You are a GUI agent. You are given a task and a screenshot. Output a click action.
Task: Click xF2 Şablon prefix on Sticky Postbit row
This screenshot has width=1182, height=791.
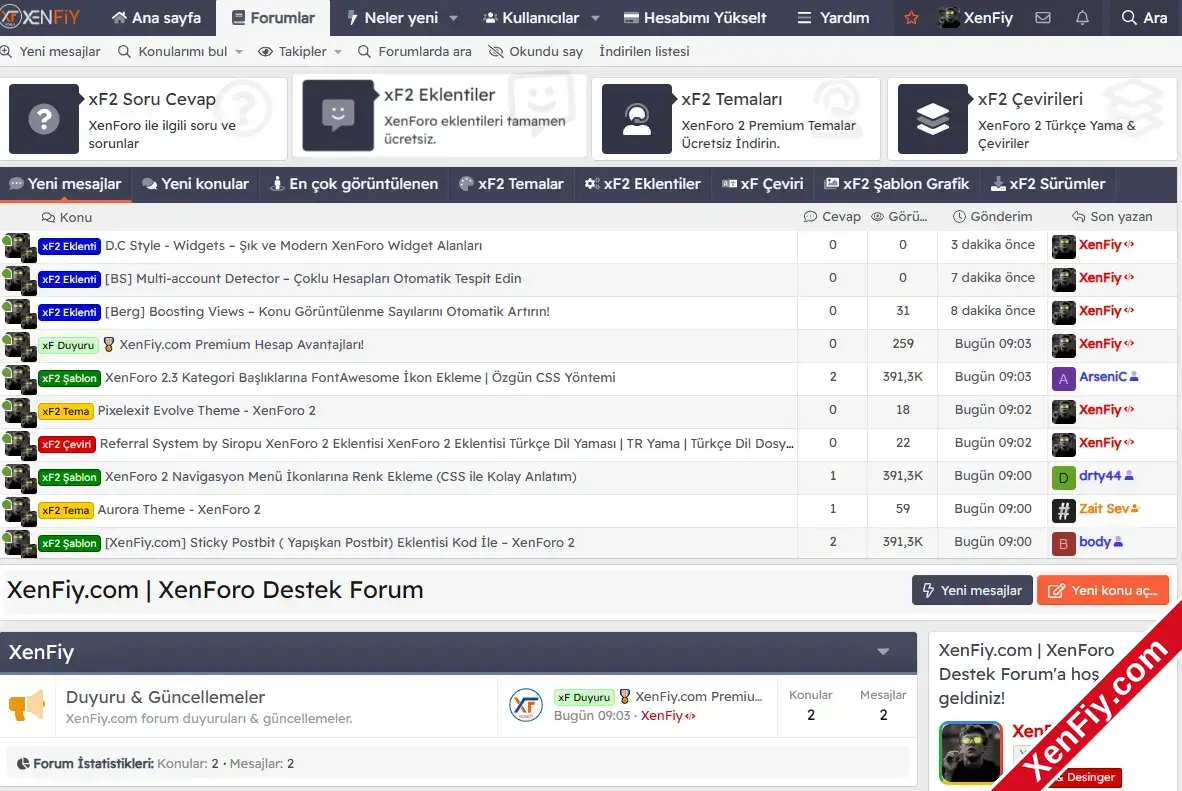69,543
